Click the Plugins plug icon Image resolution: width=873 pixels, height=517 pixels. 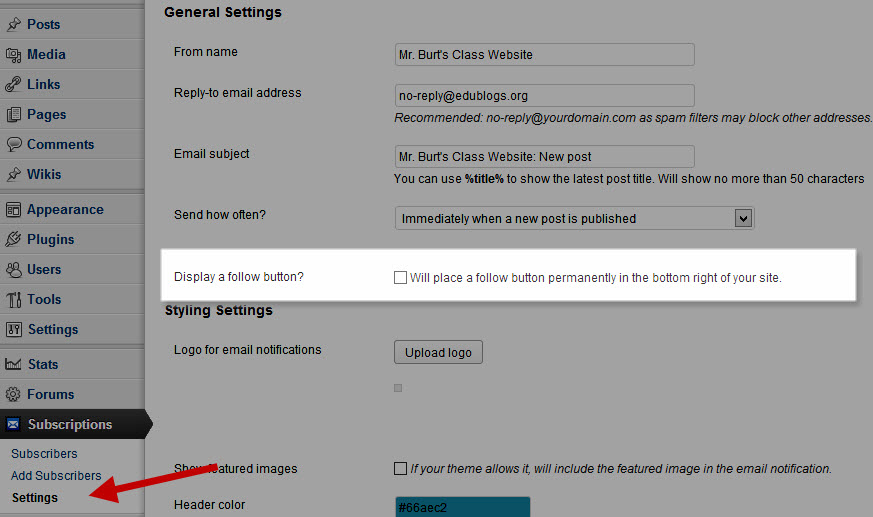pyautogui.click(x=13, y=239)
